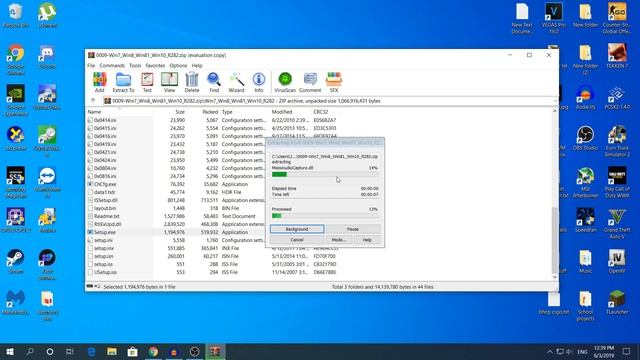640x360 pixels.
Task: Open the uTorrent desktop icon
Action: (47, 16)
